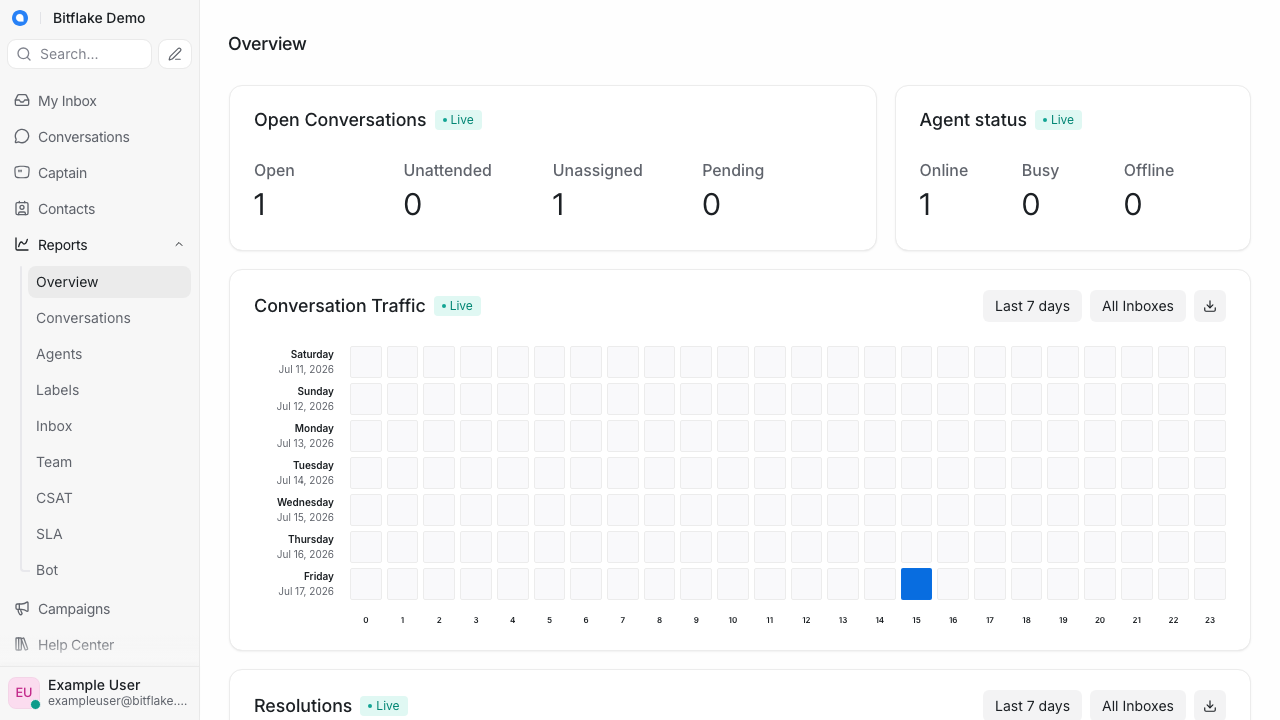Click the Pending conversations metric
The height and width of the screenshot is (720, 1280).
coord(733,189)
